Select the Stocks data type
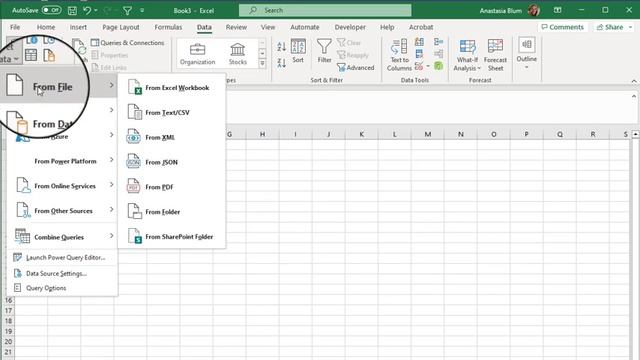The height and width of the screenshot is (360, 640). click(x=238, y=54)
